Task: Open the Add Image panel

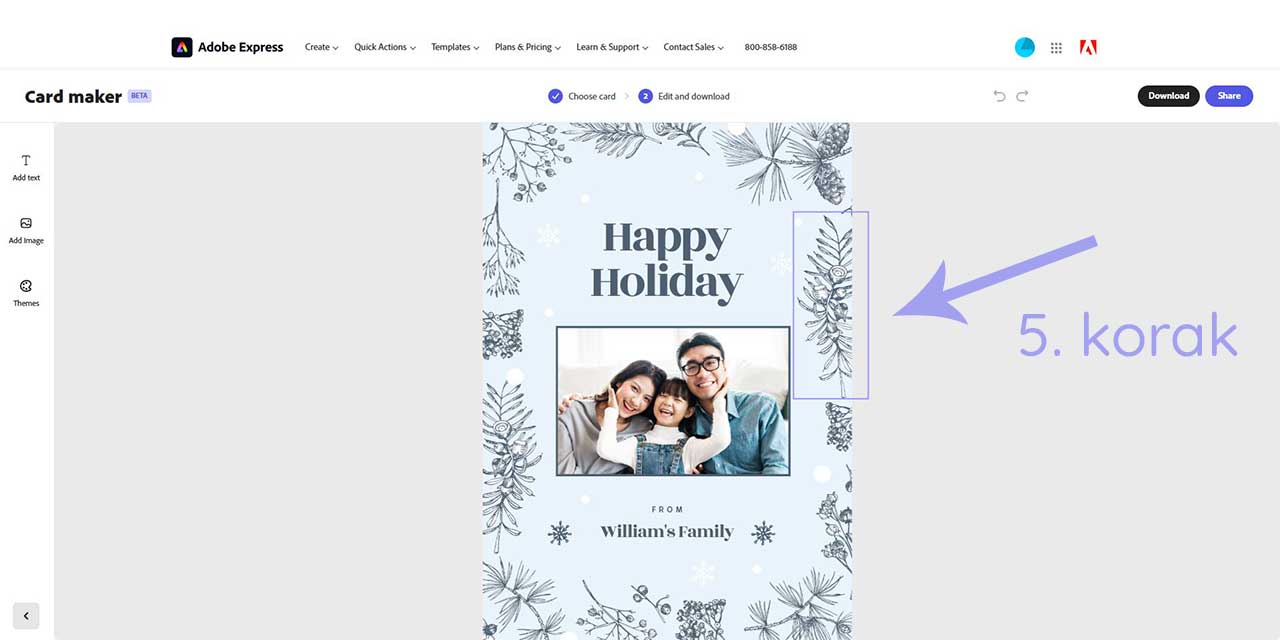Action: point(25,230)
